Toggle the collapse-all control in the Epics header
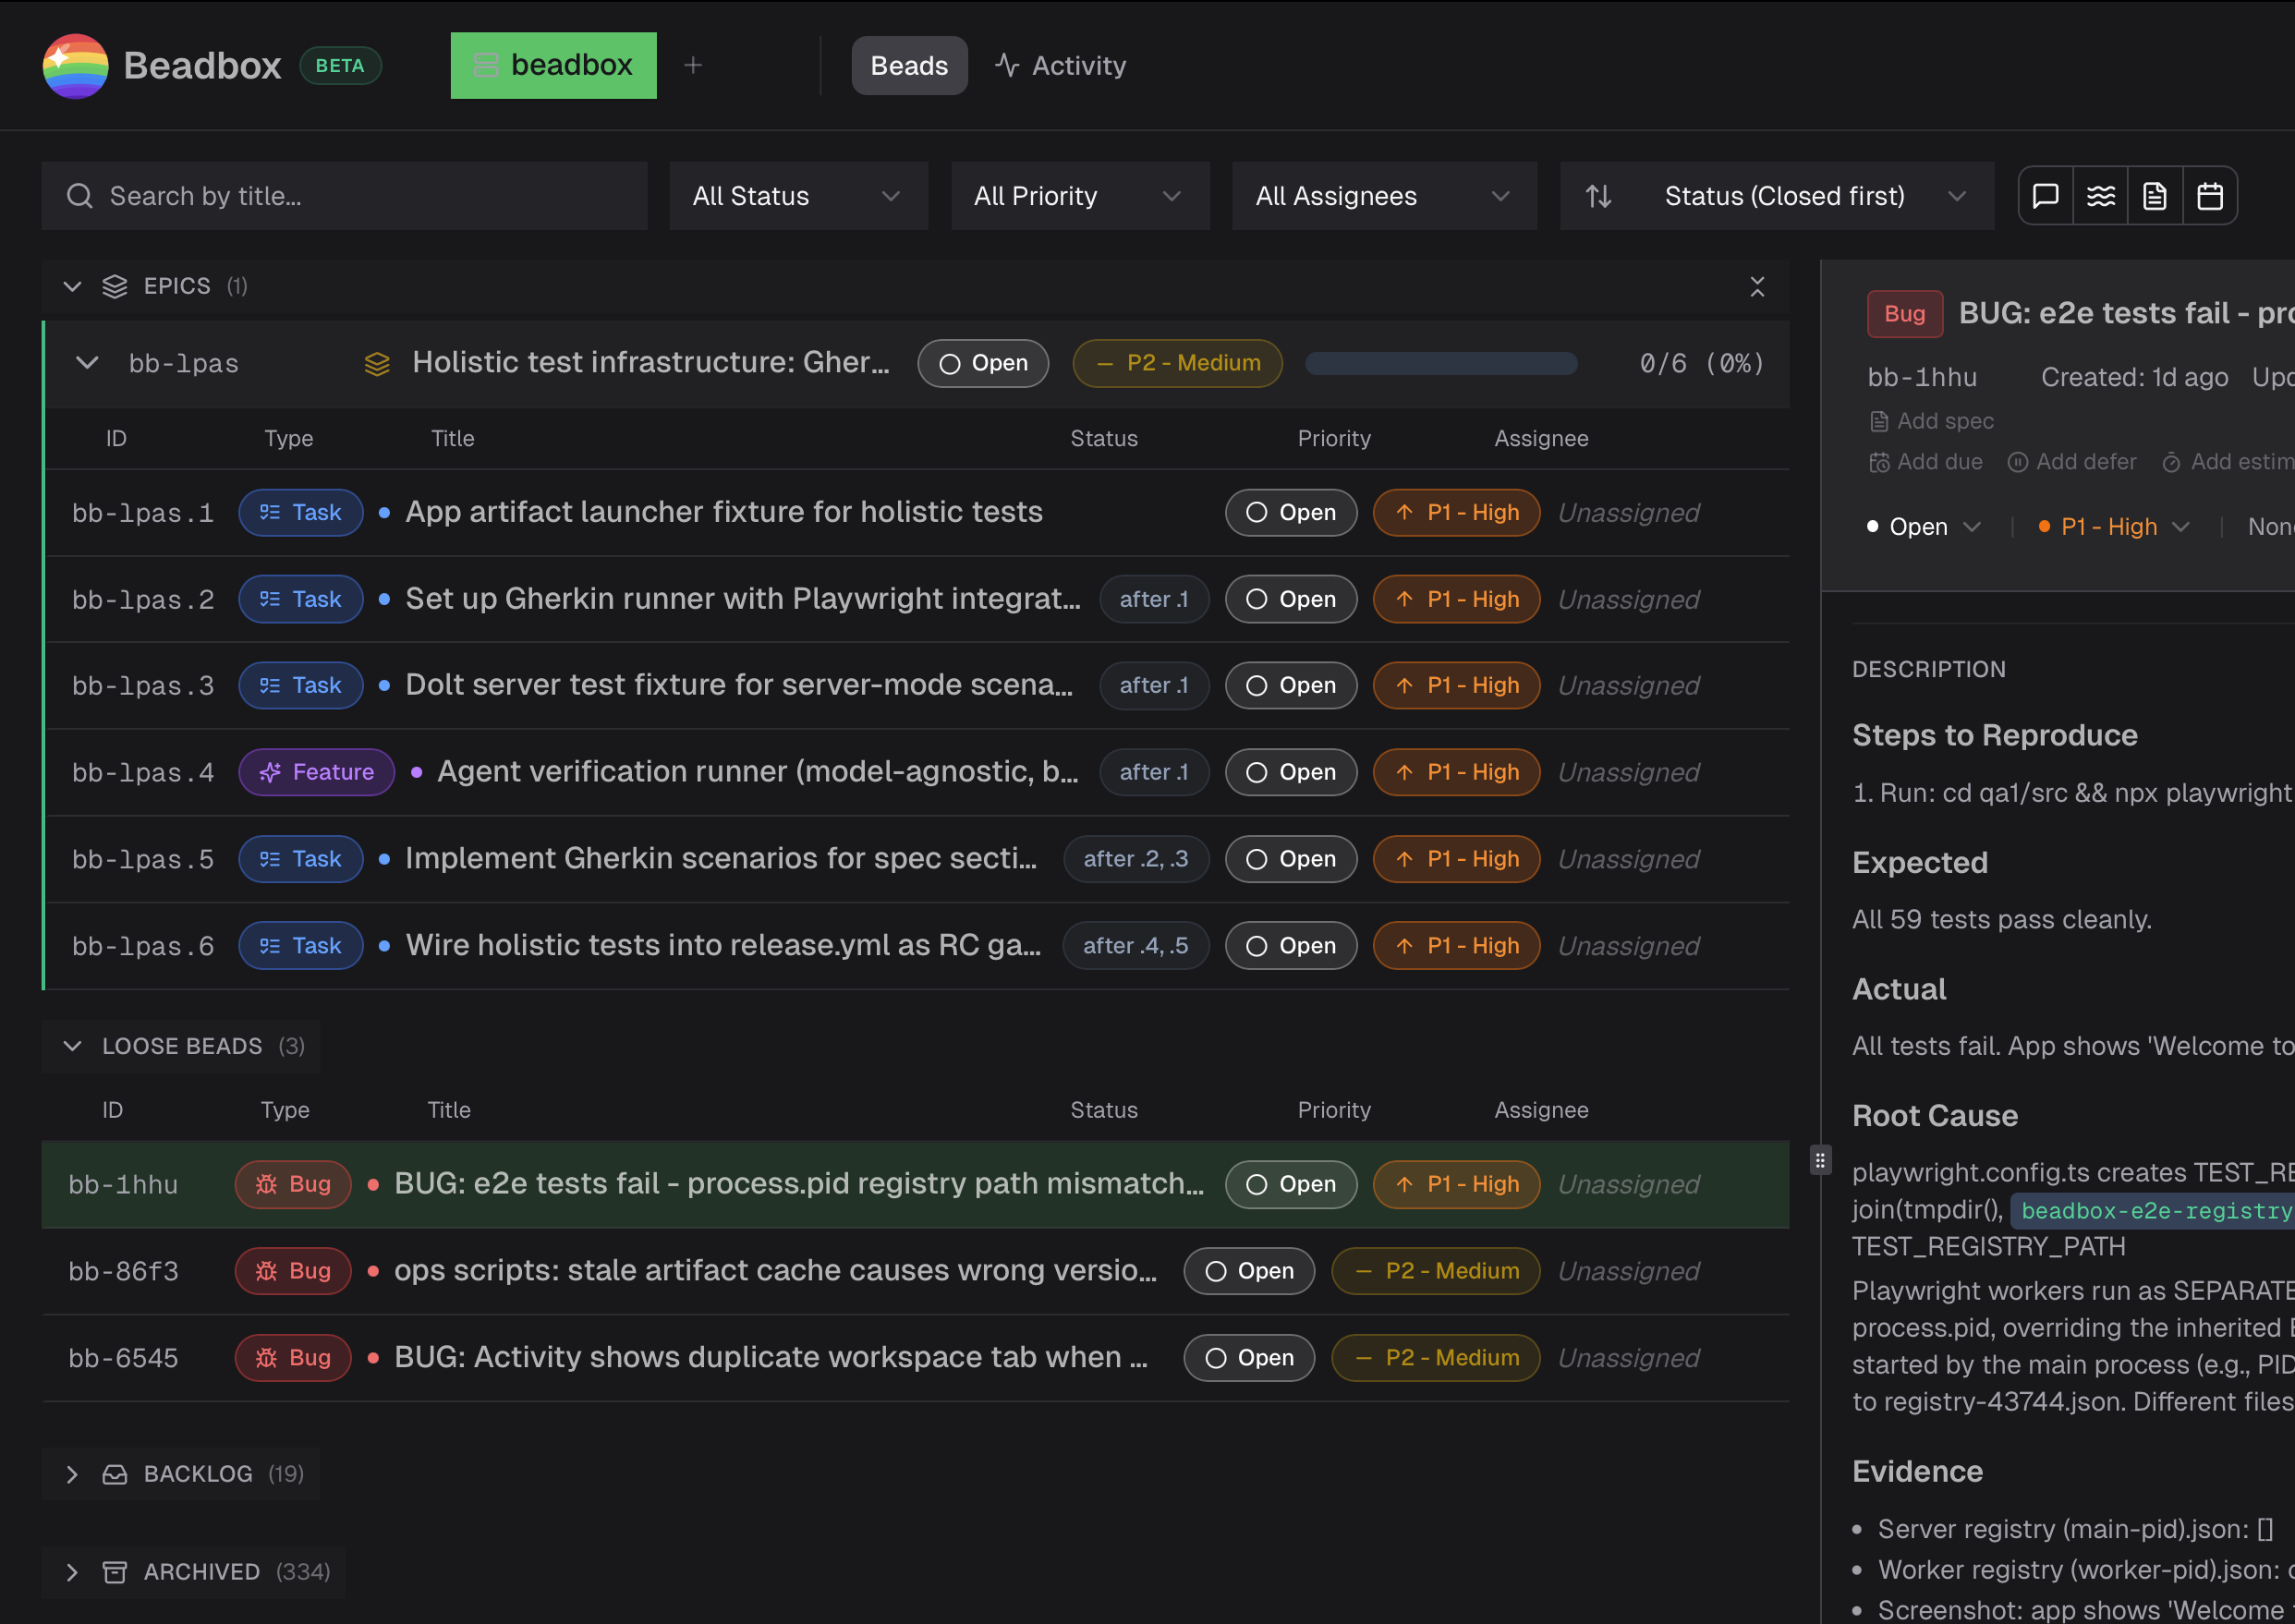2295x1624 pixels. 1758,286
